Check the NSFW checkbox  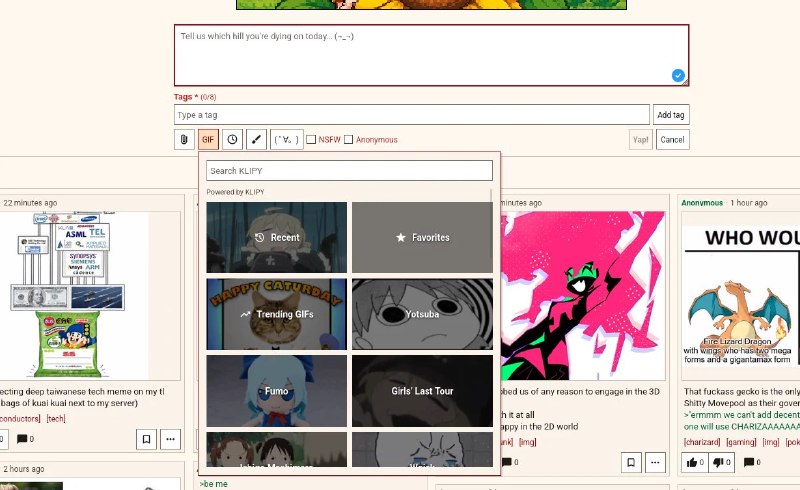311,139
